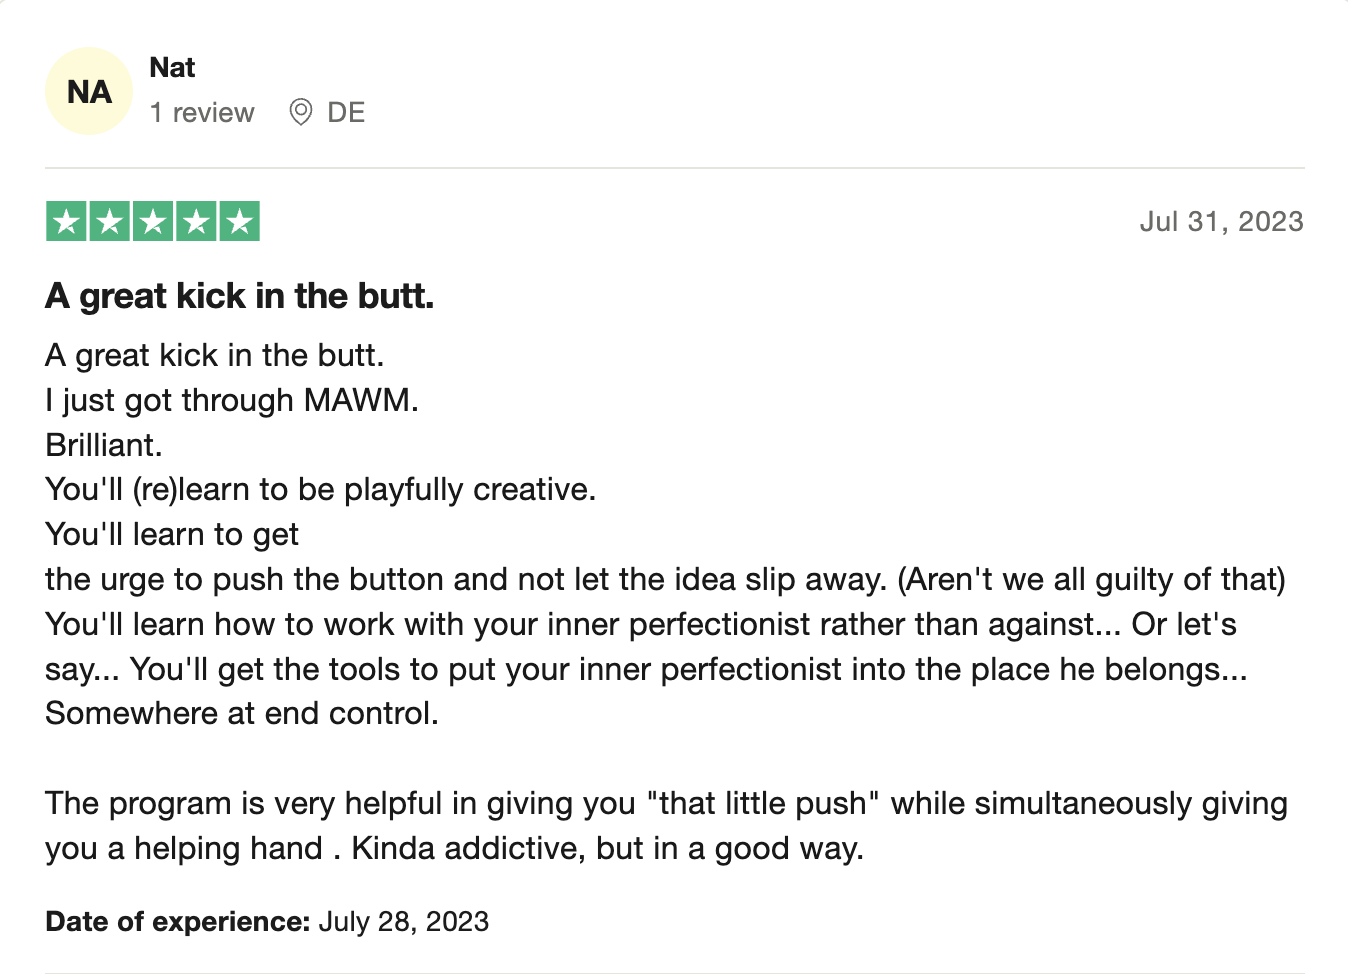Open the bold "A great kick in the butt." title
Screen dimensions: 1348x974
click(240, 296)
